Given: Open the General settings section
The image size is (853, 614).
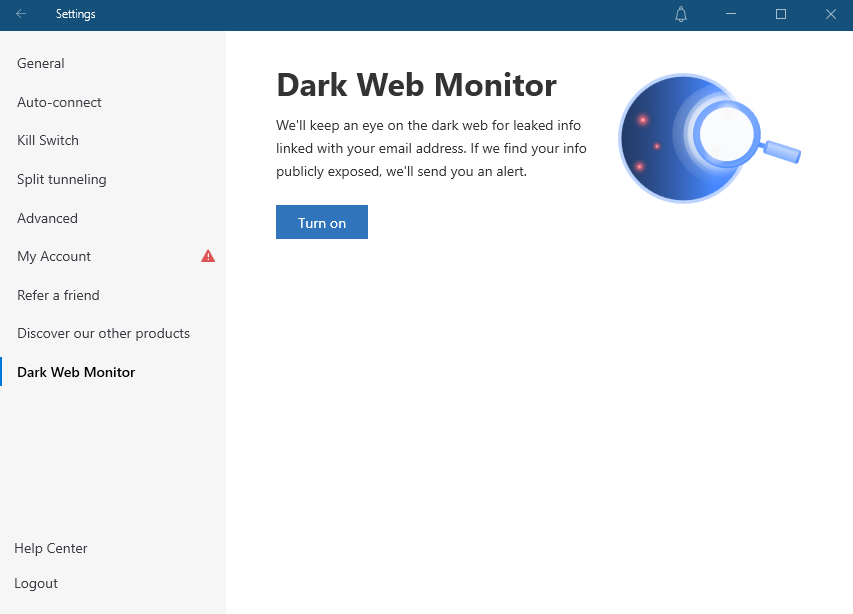Looking at the screenshot, I should (41, 63).
